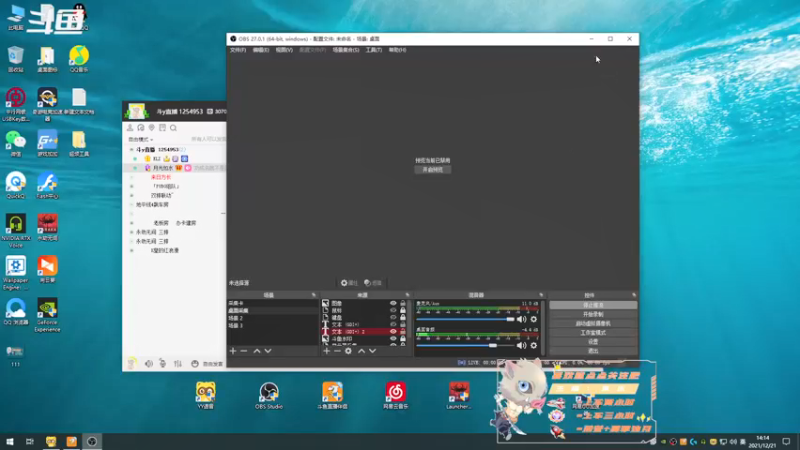The image size is (800, 450).
Task: Move the selected scene down
Action: [x=268, y=351]
